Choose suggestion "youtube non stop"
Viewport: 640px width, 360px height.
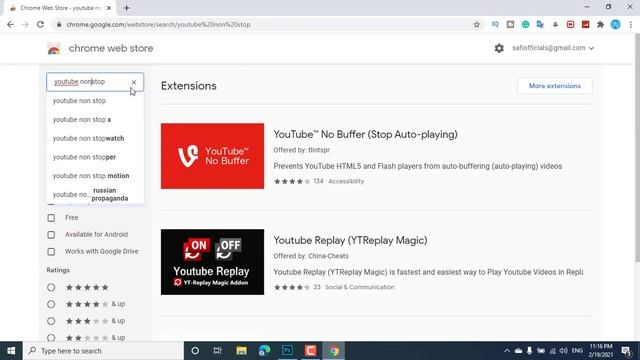click(x=95, y=101)
